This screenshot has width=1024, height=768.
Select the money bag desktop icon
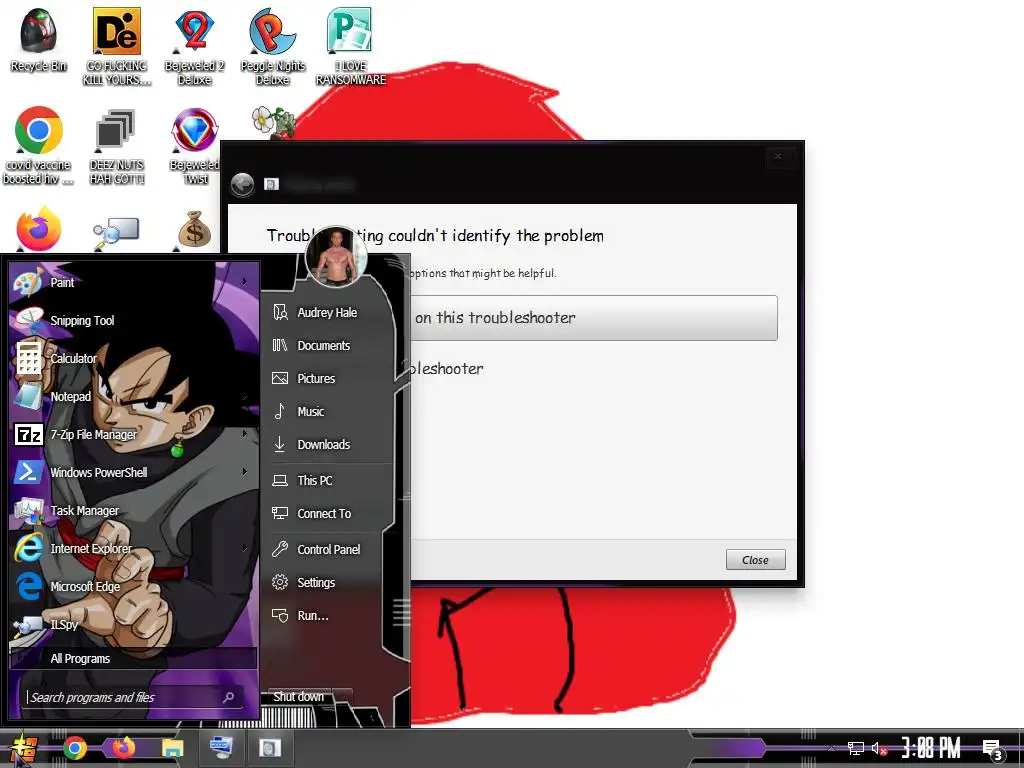pos(194,229)
